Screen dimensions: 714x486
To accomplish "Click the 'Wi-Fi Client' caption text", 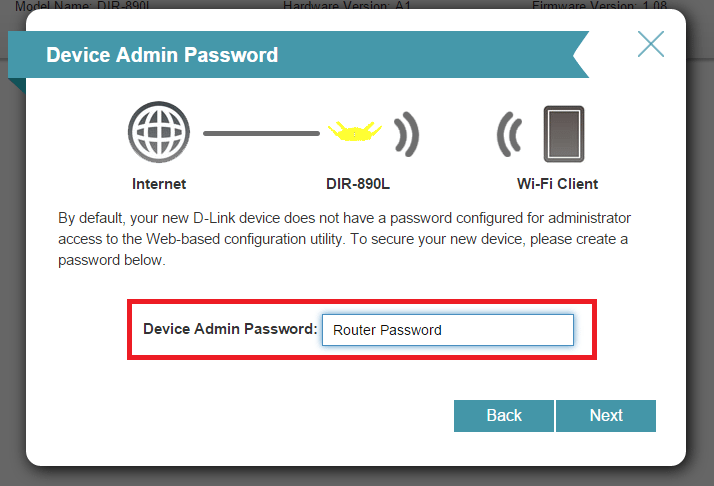I will tap(557, 184).
